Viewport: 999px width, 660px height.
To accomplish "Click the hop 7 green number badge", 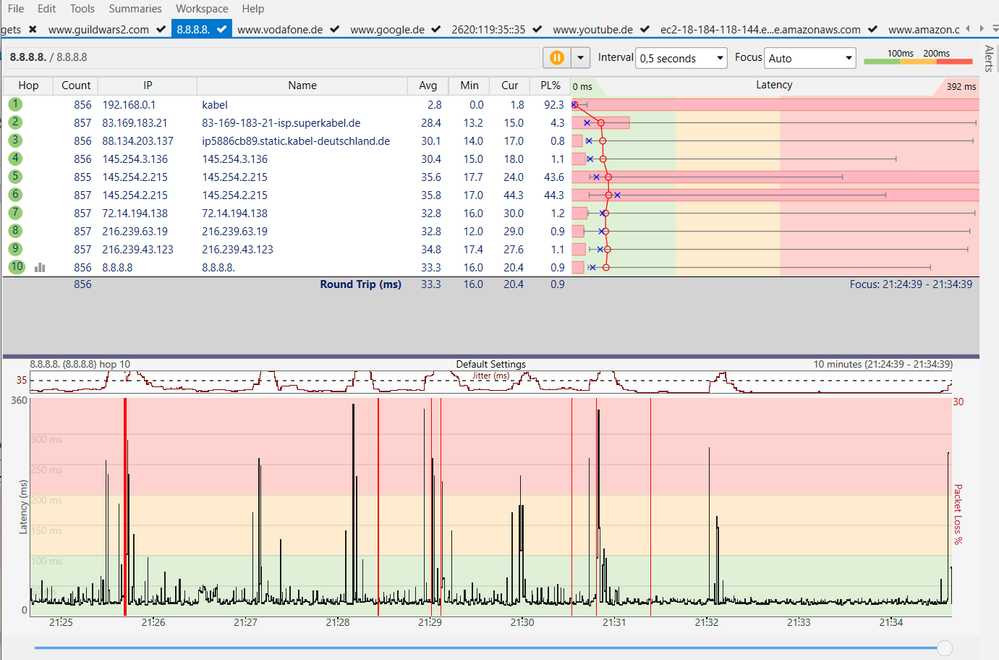I will pos(16,213).
